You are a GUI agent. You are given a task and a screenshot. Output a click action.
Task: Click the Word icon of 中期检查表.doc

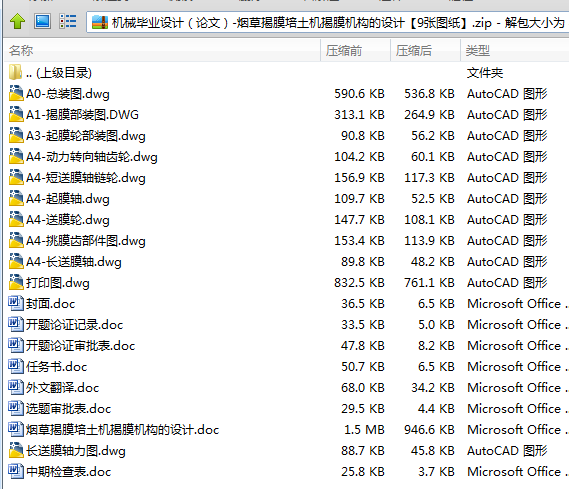pos(16,472)
